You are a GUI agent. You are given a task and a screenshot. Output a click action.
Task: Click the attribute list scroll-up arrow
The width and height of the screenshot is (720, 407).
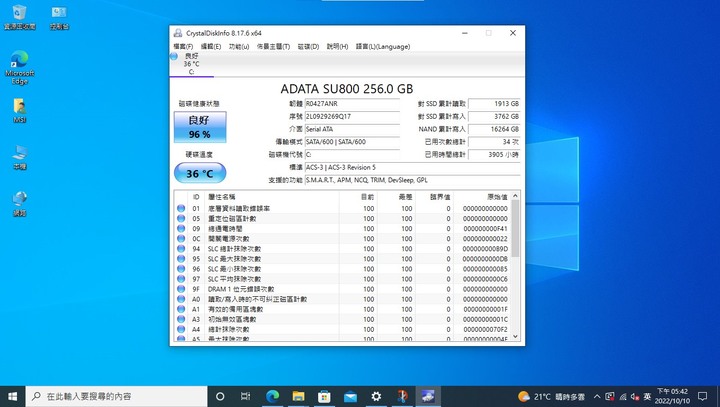click(515, 196)
